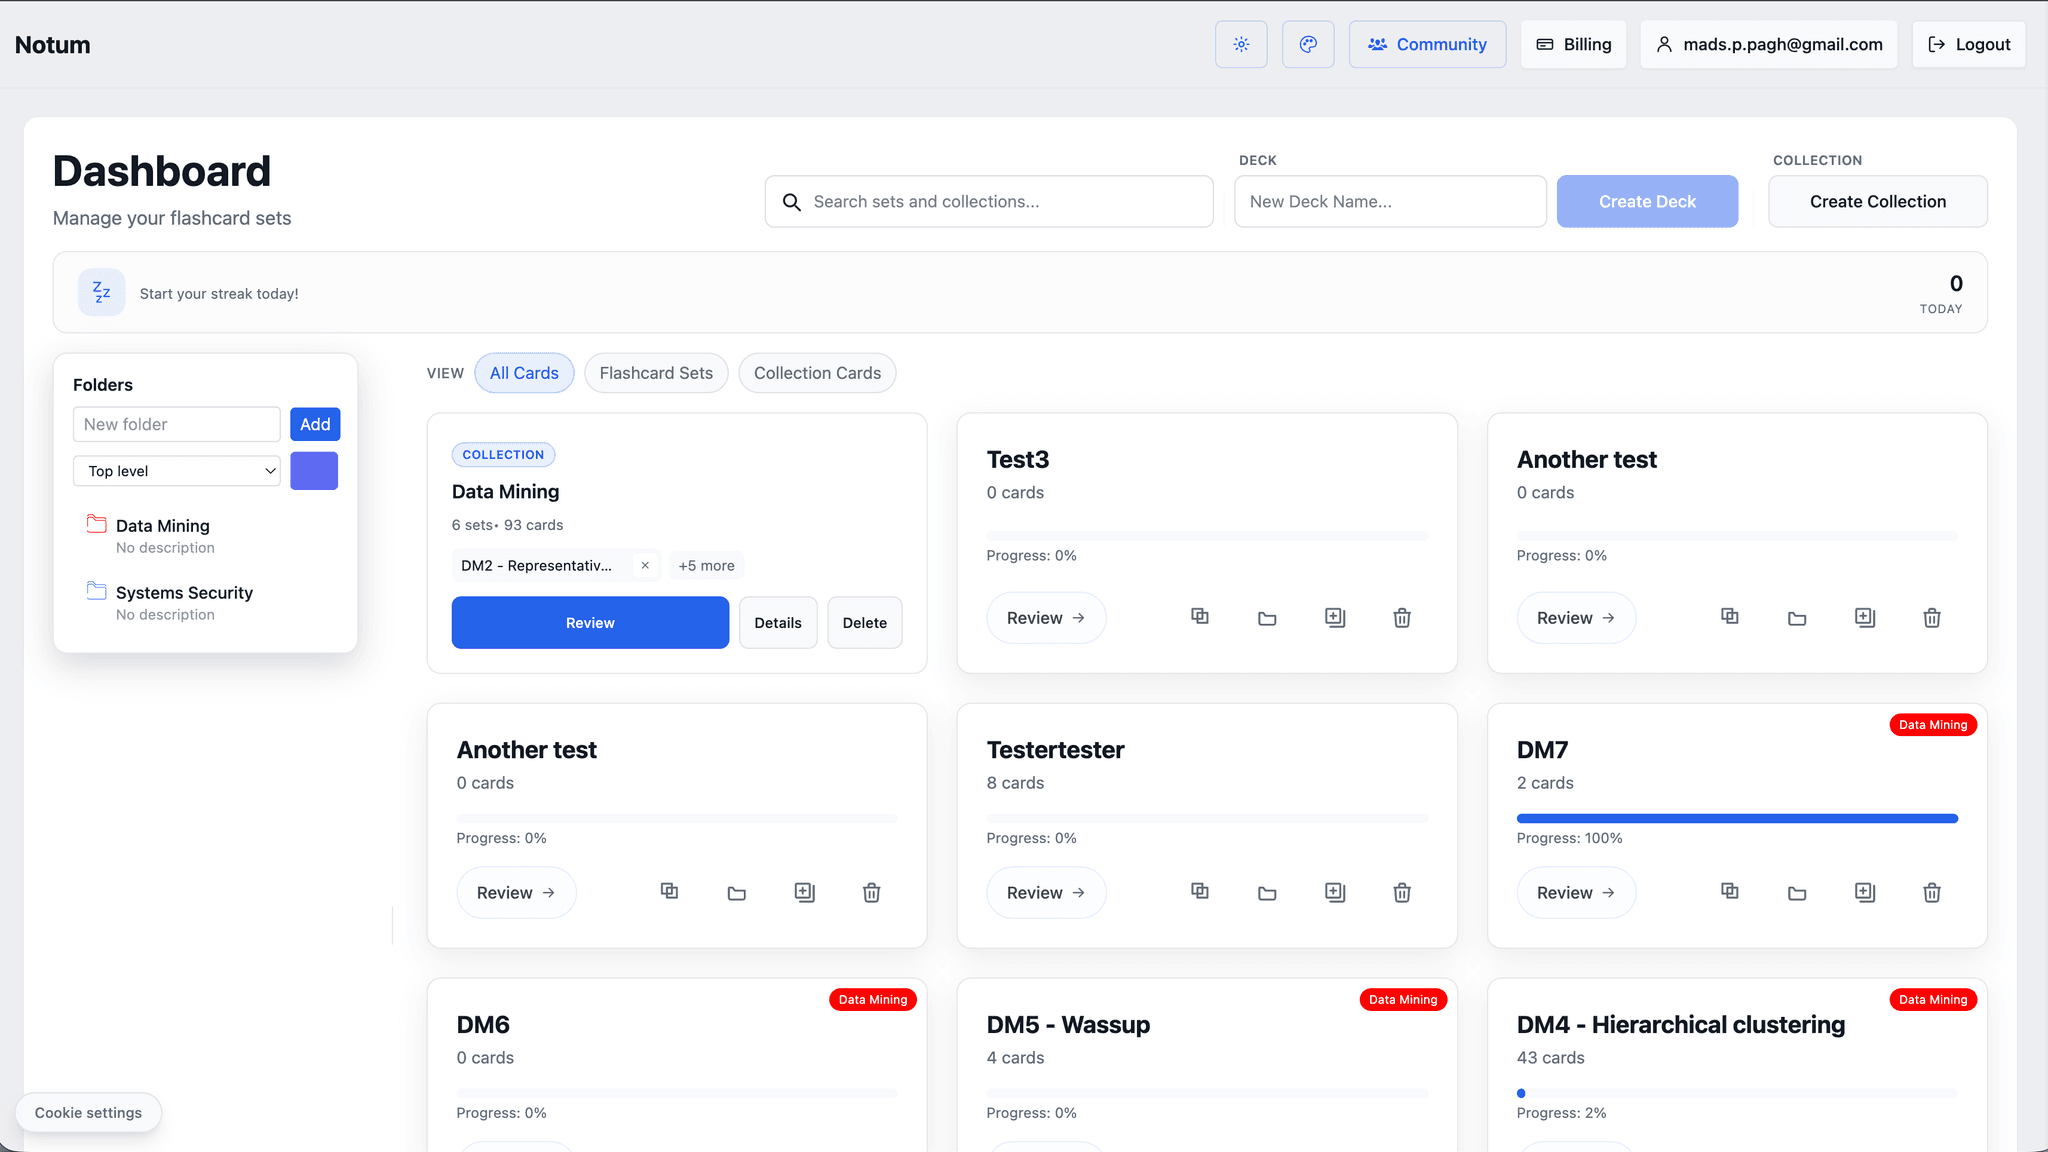Click the full blue DM7 progress bar
Image resolution: width=2048 pixels, height=1152 pixels.
click(1737, 819)
